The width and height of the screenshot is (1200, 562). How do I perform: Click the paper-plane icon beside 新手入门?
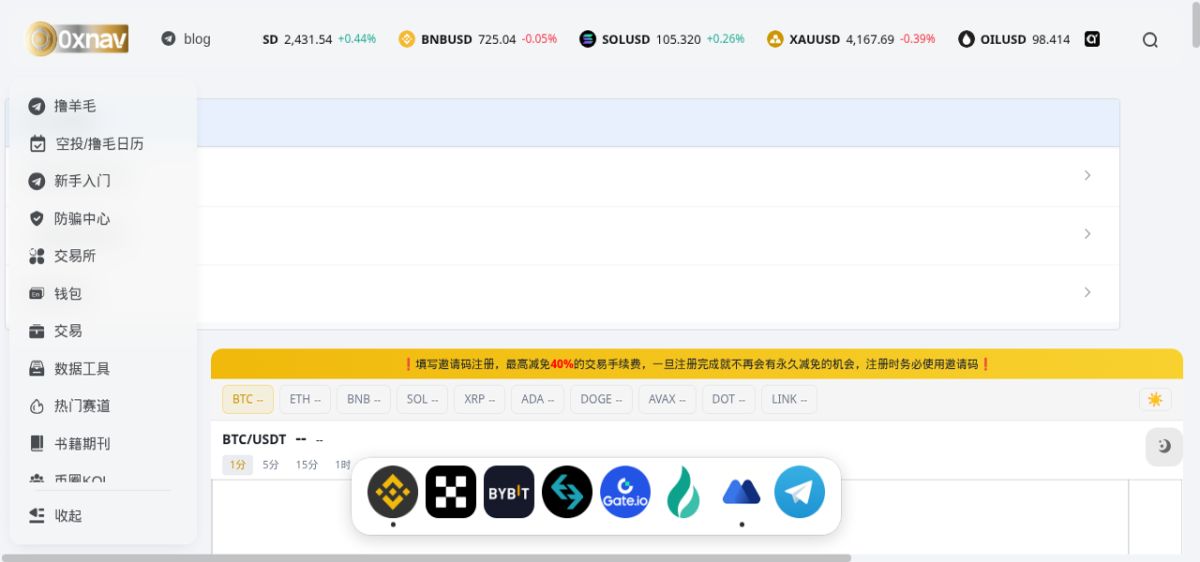click(37, 181)
